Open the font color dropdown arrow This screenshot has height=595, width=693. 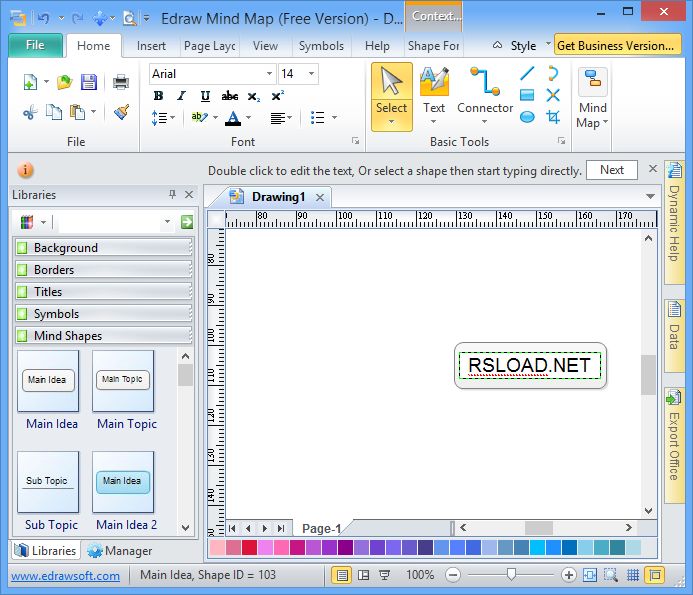coord(248,118)
